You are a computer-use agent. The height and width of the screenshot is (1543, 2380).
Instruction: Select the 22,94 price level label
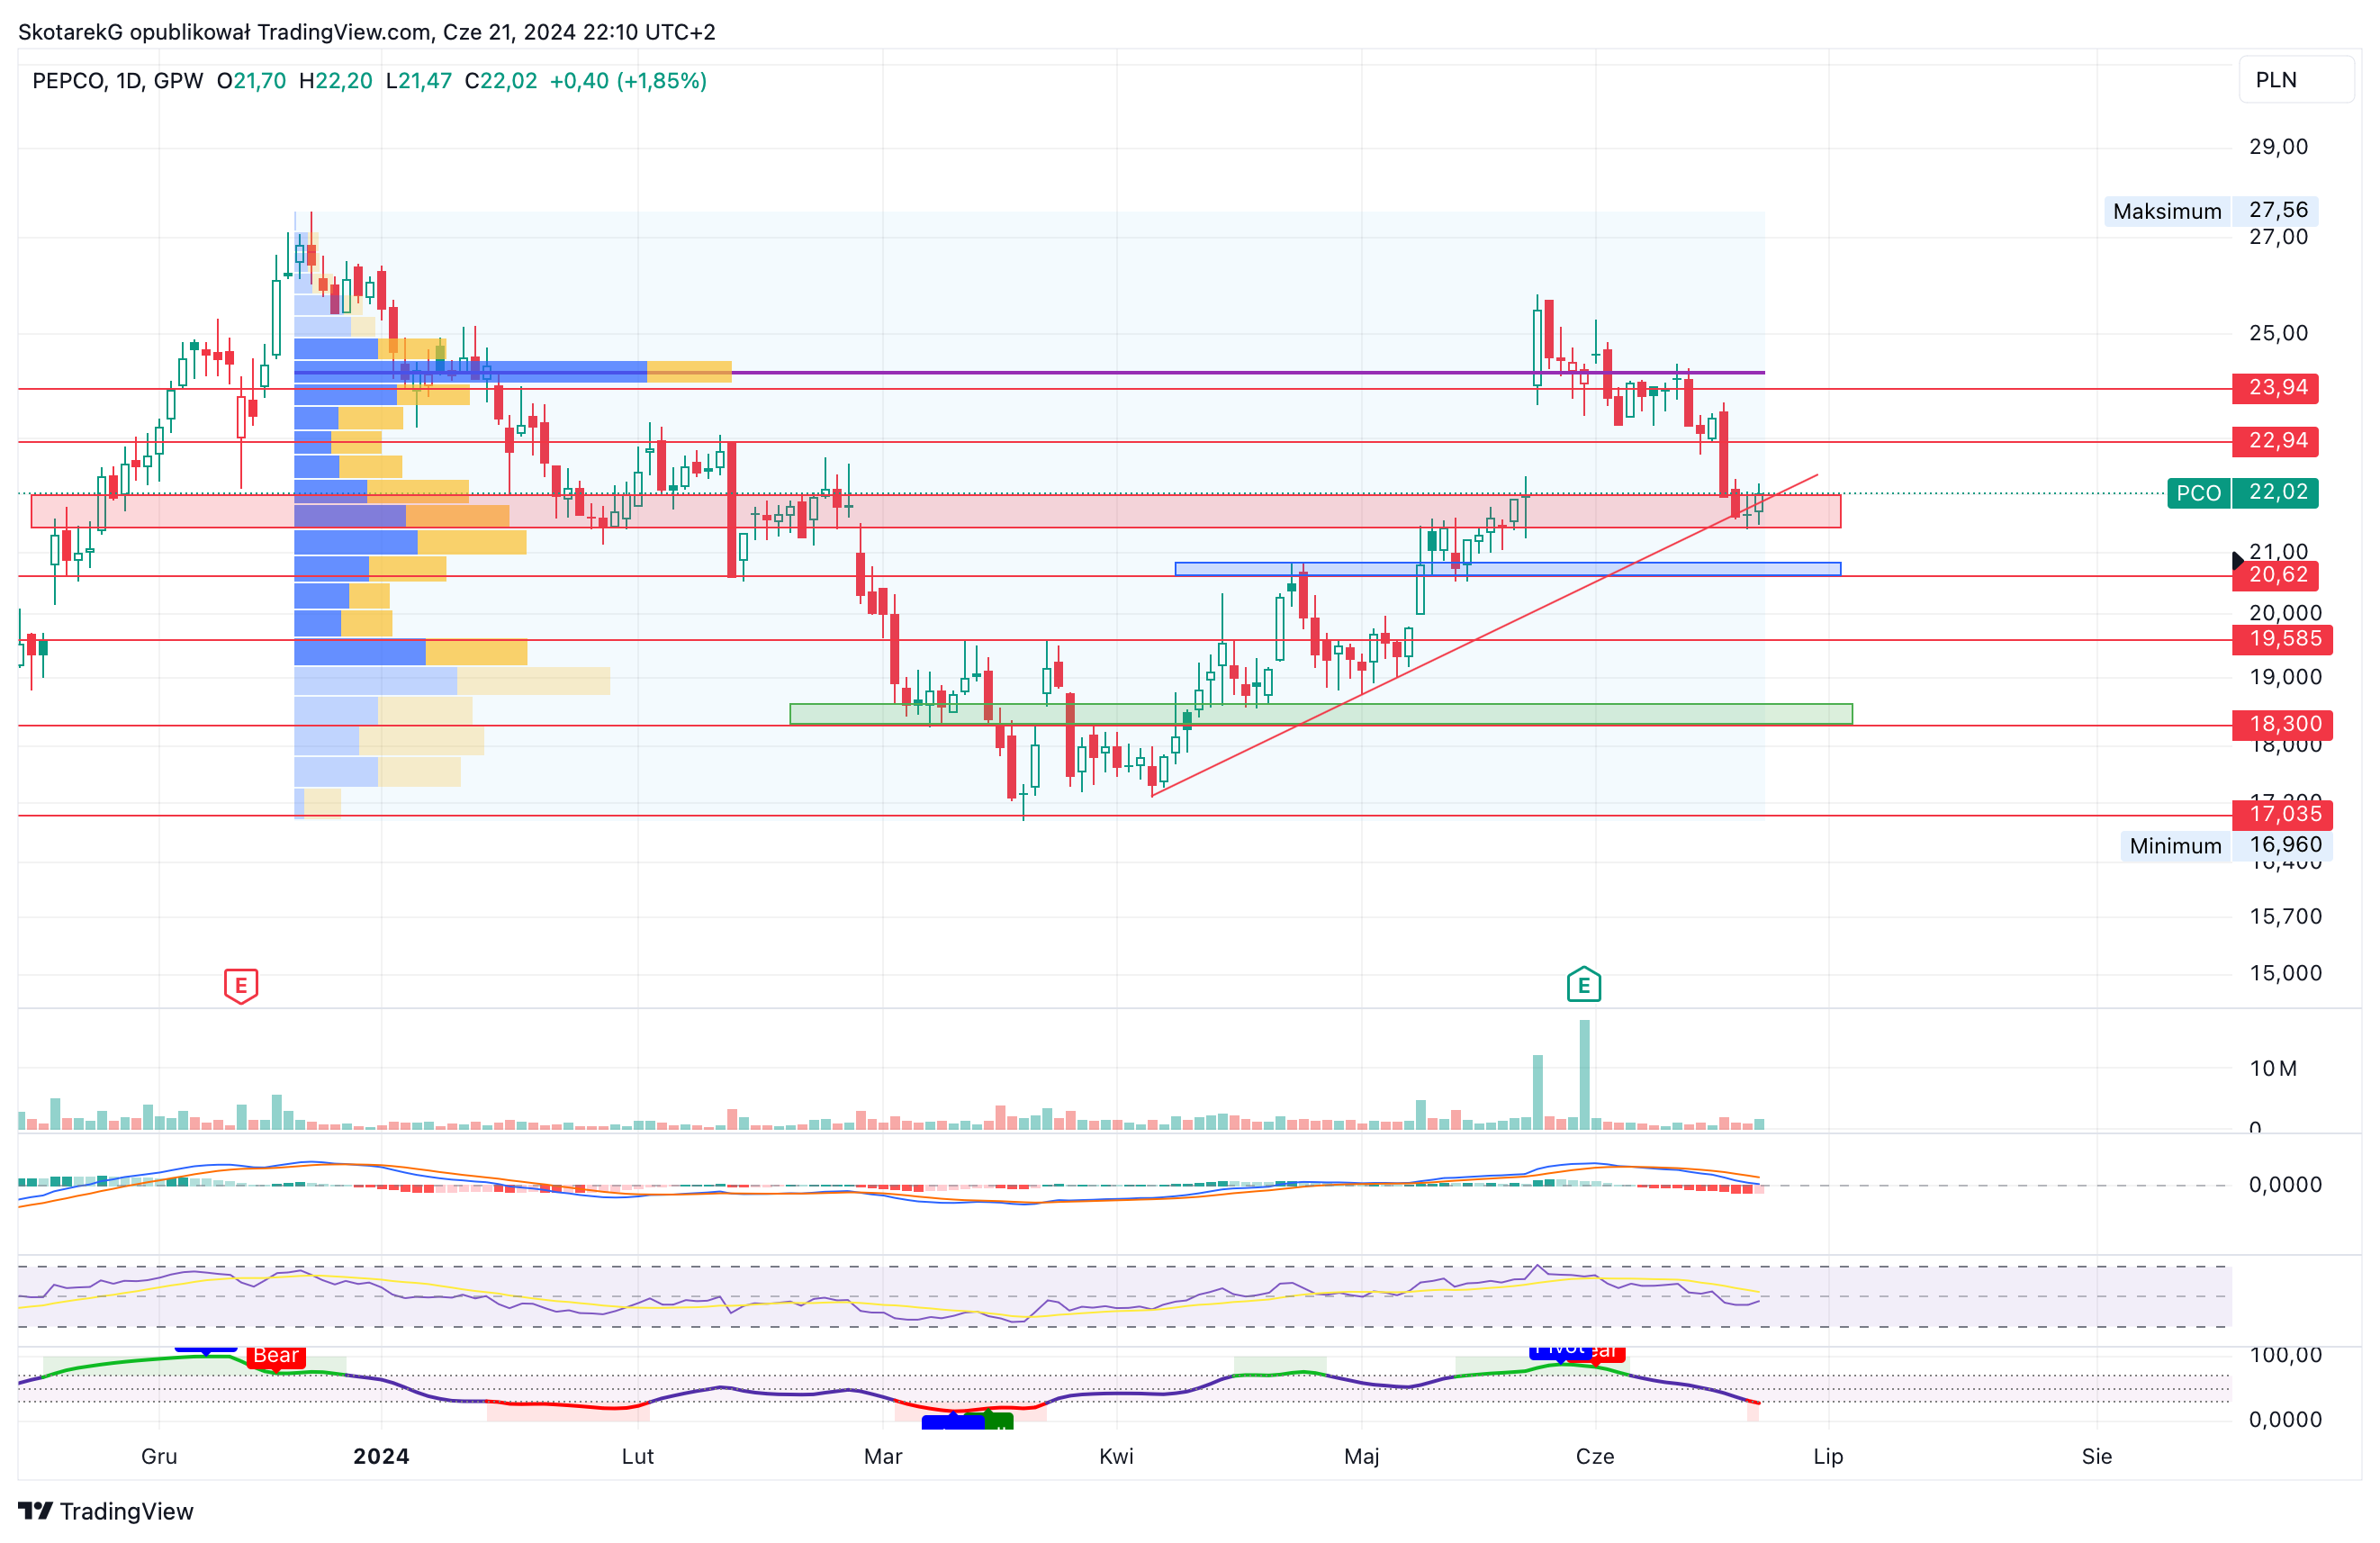(2274, 440)
